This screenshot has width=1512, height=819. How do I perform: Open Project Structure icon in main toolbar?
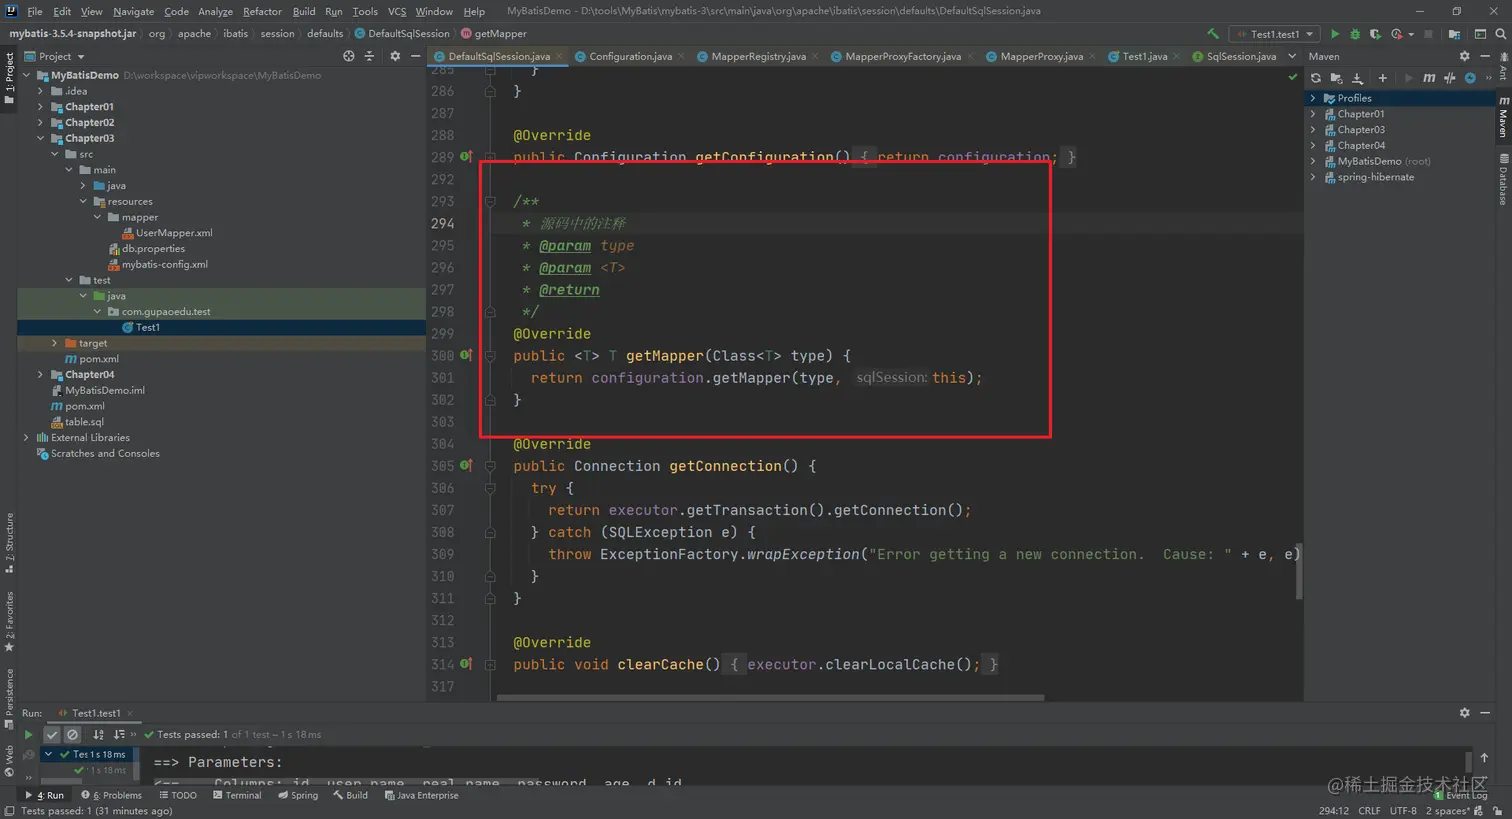1454,34
